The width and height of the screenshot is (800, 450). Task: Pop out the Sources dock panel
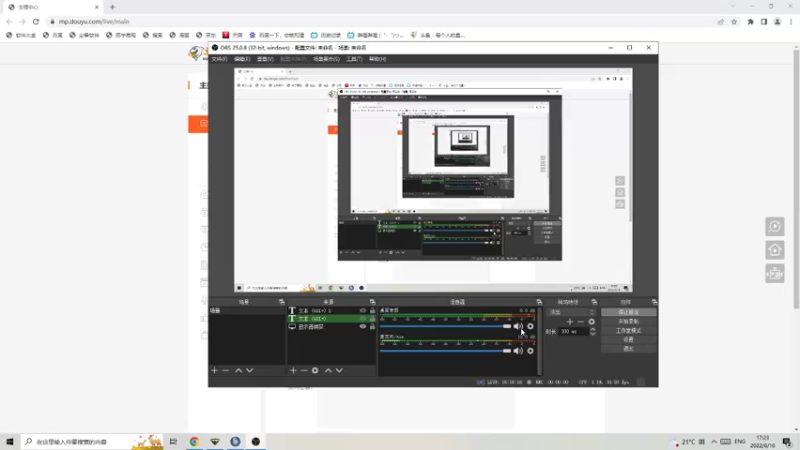[x=372, y=302]
